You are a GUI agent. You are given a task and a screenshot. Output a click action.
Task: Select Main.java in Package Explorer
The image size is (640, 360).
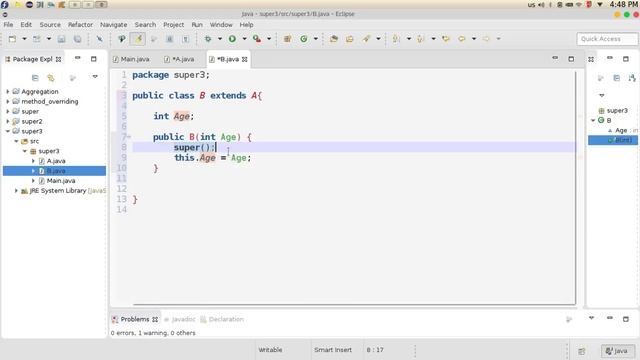60,180
